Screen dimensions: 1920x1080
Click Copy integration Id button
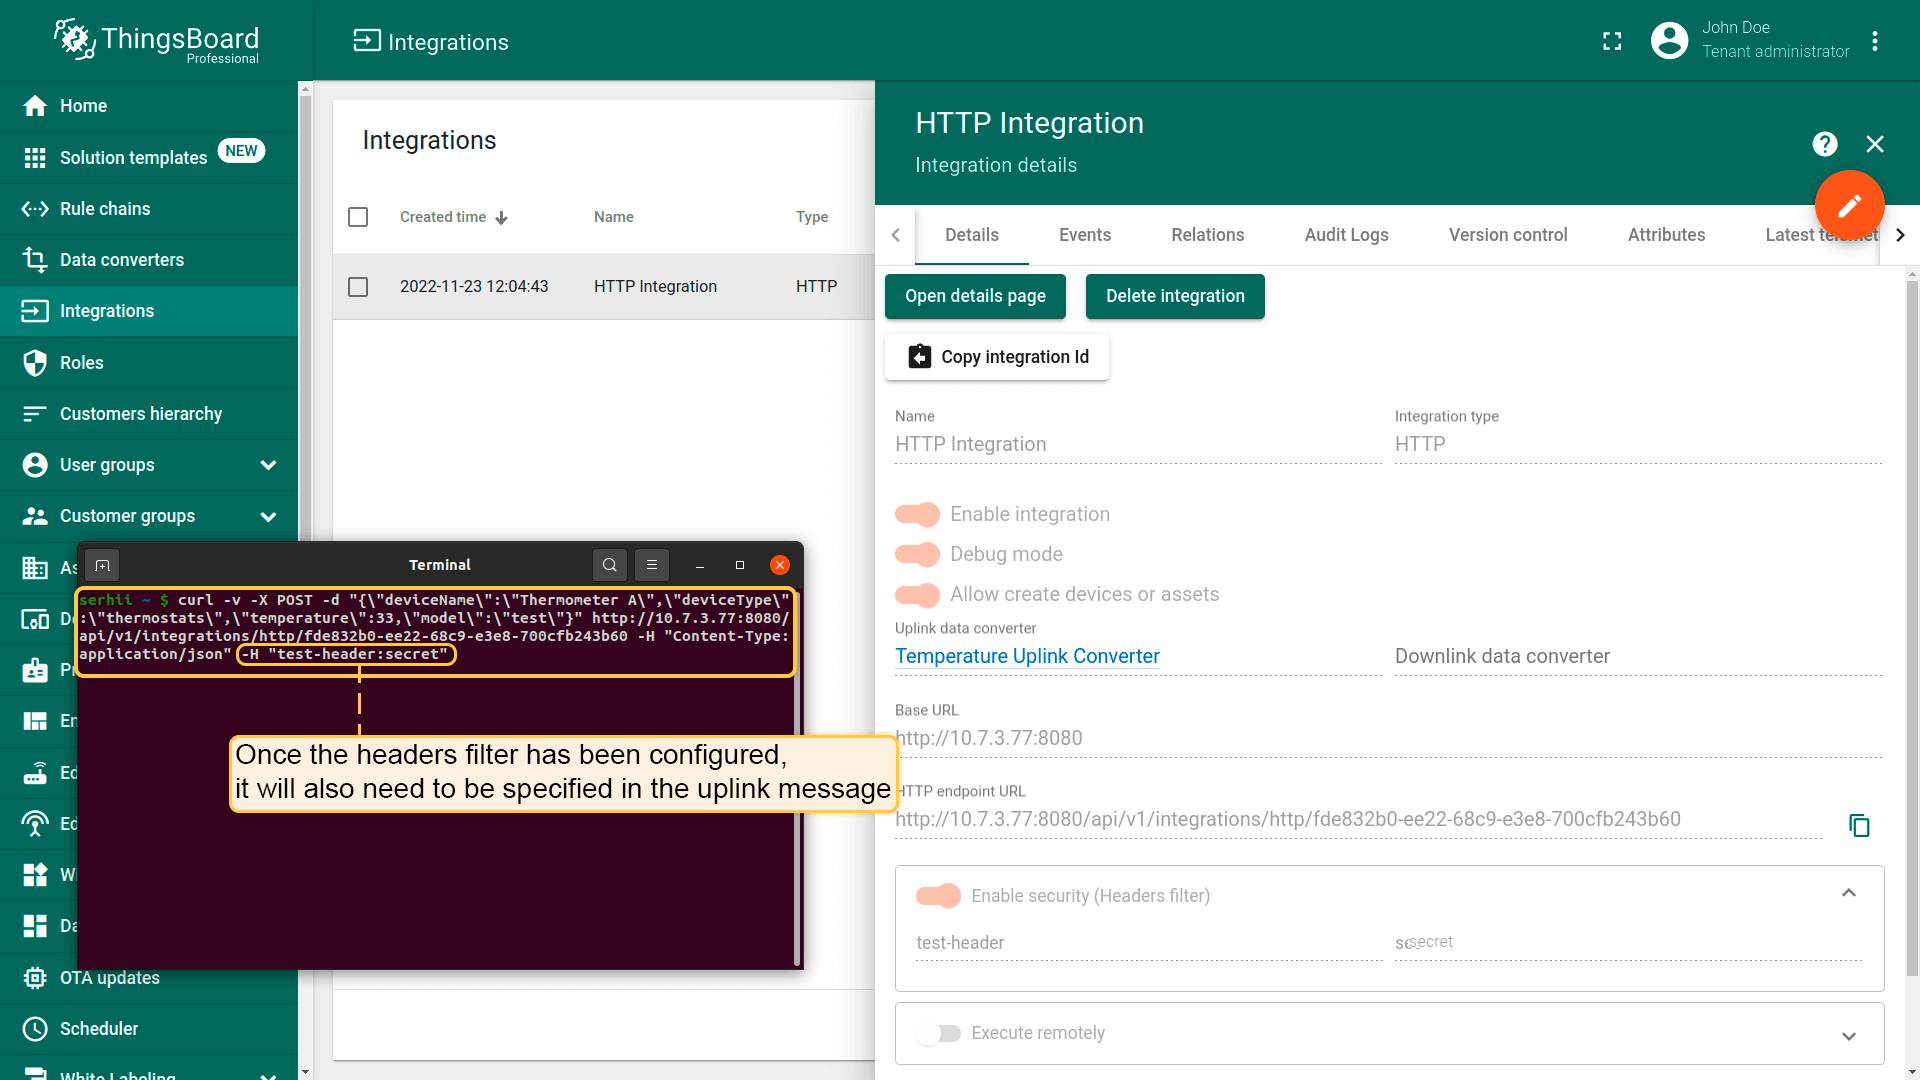click(997, 357)
